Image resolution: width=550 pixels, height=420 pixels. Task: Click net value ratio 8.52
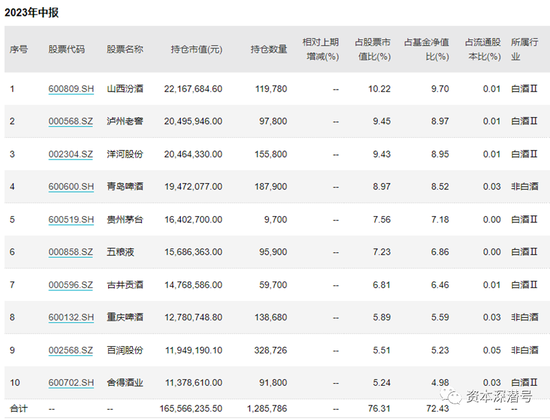tap(440, 187)
